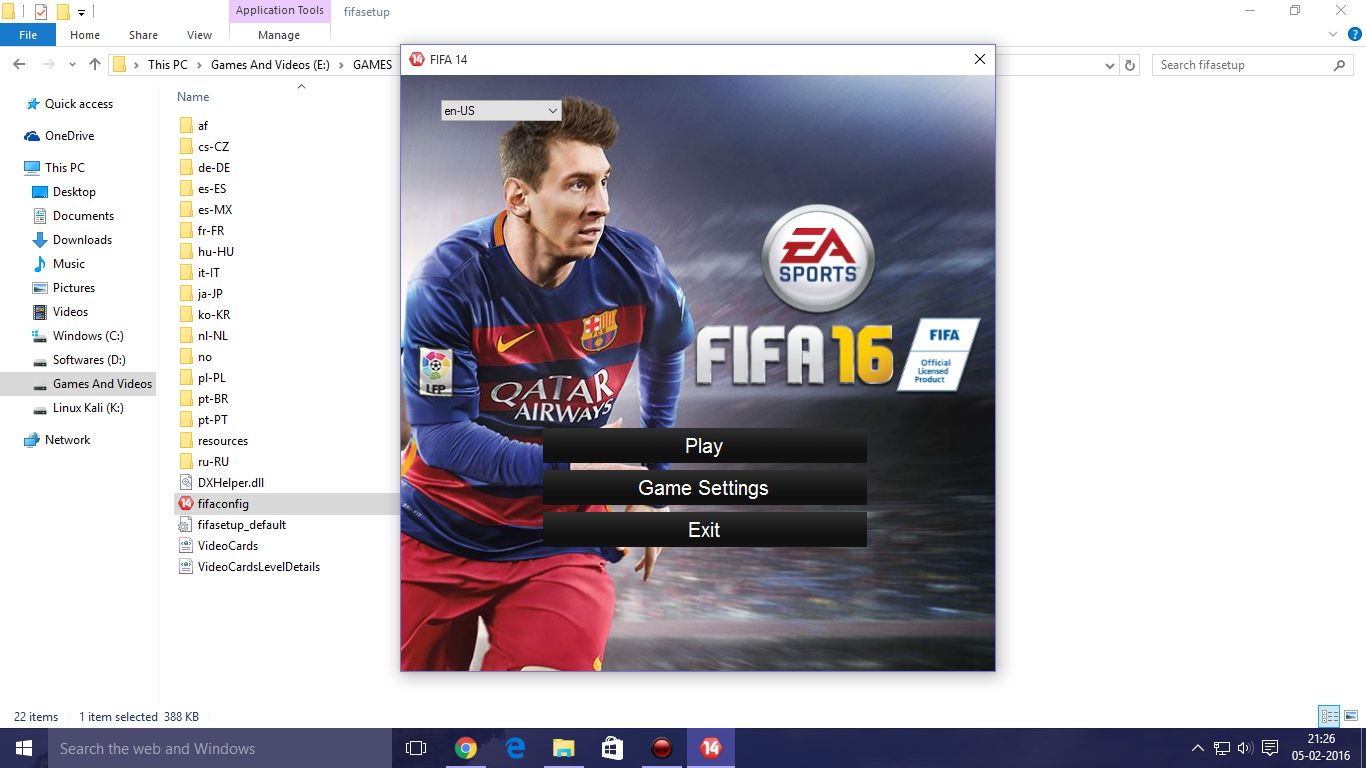Show hidden system tray icons
1366x768 pixels.
[x=1198, y=748]
